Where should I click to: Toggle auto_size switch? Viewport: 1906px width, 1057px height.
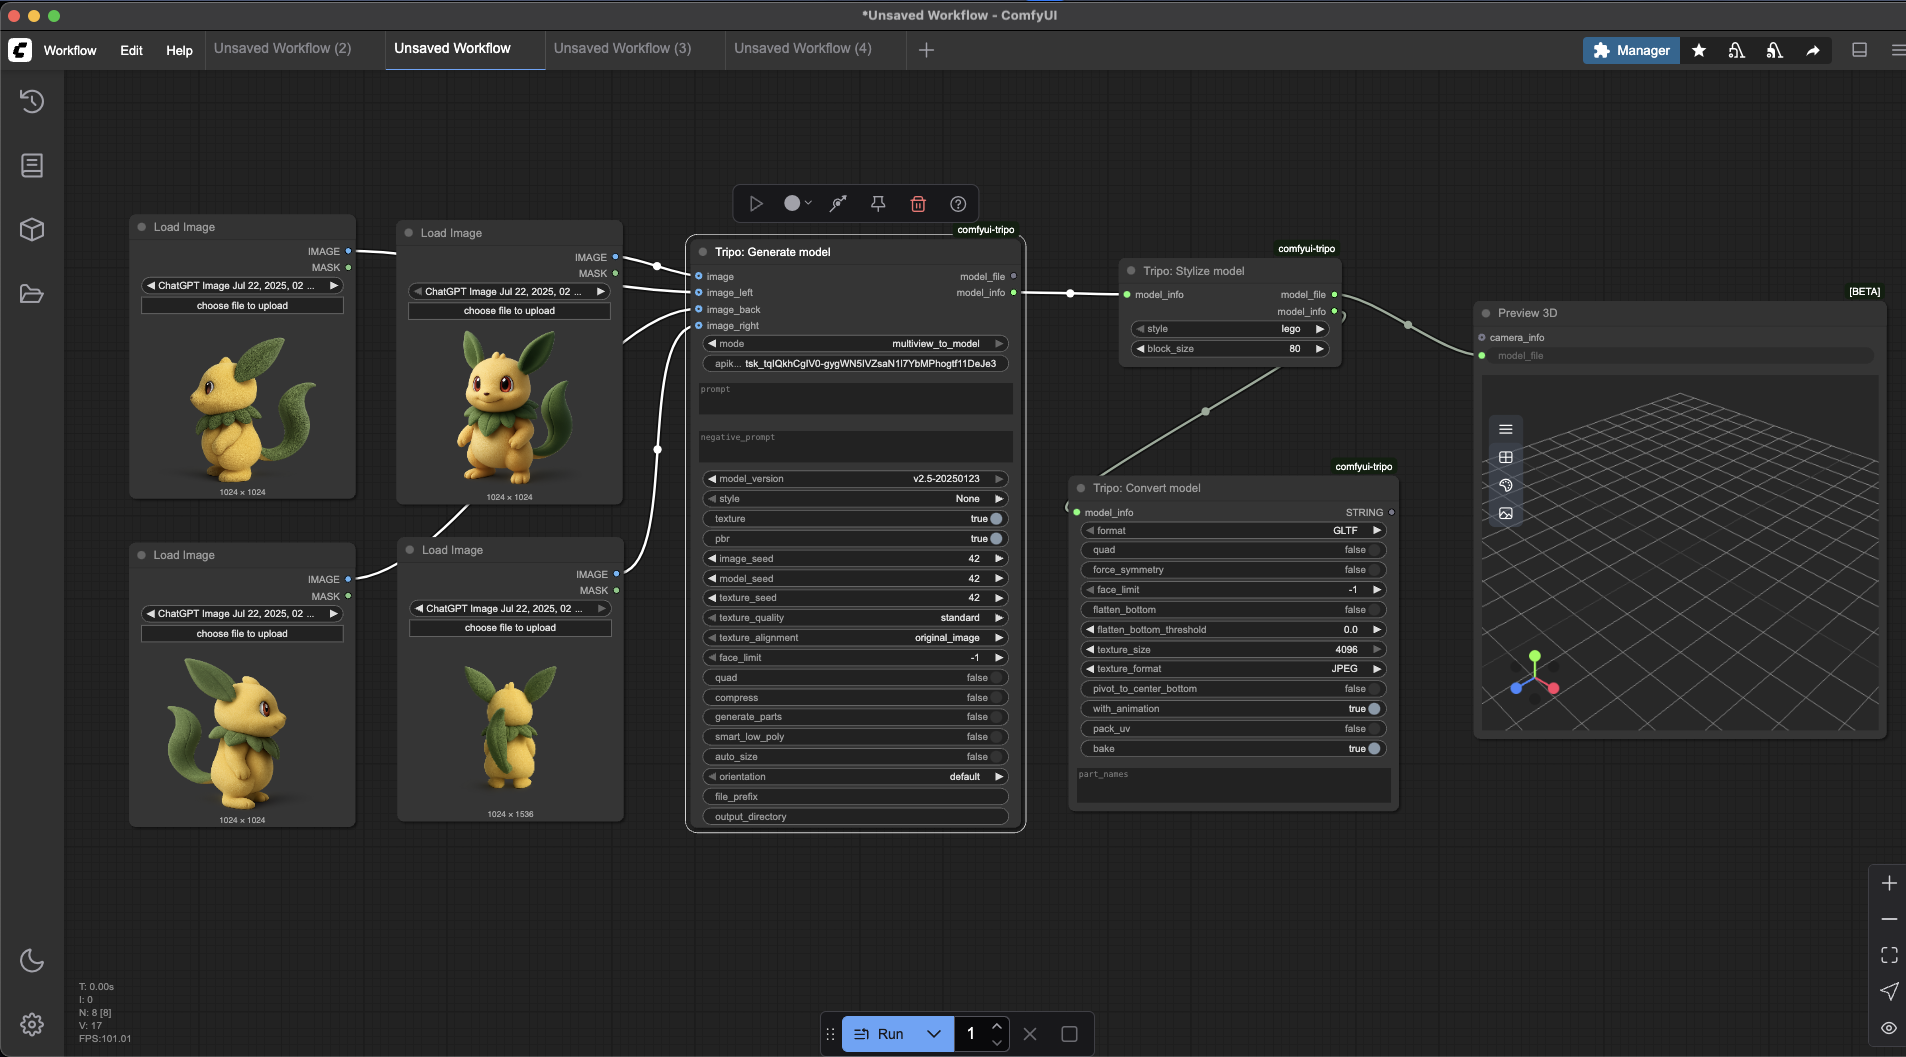855,757
